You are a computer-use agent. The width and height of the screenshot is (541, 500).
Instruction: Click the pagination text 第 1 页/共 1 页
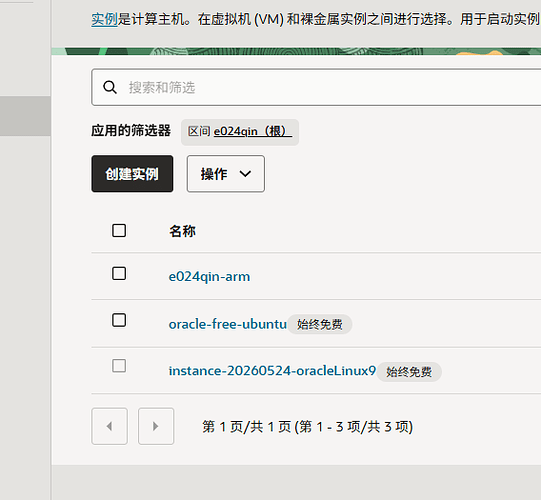coord(247,427)
